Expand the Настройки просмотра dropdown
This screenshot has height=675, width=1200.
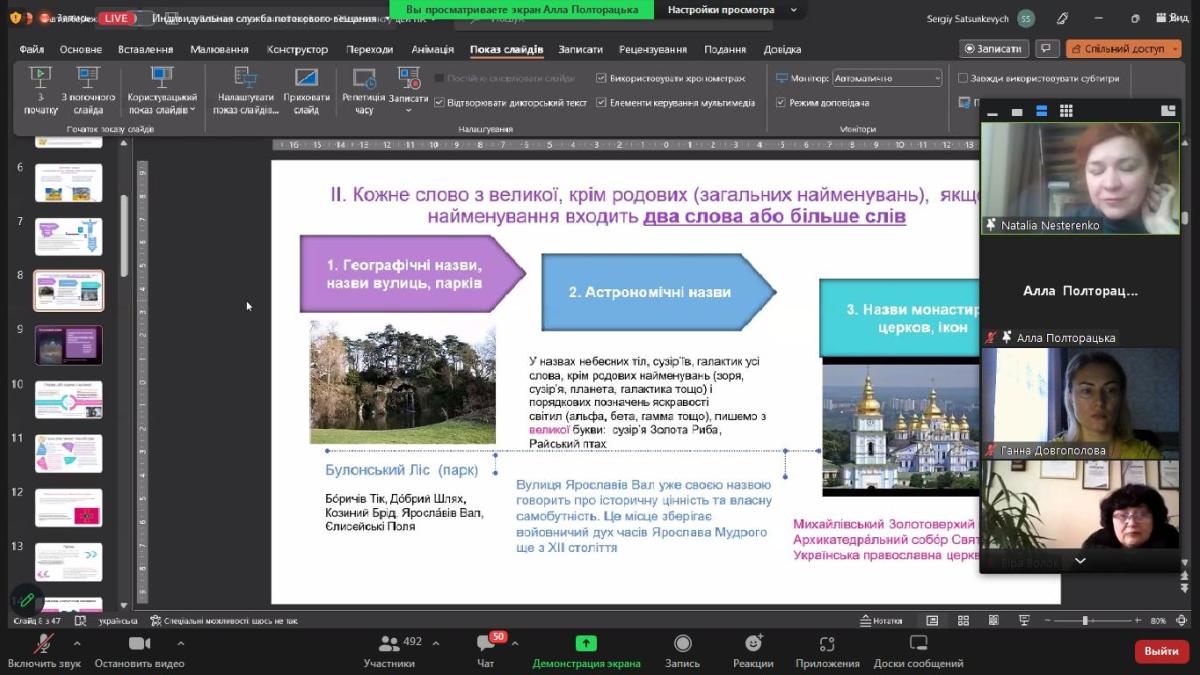click(x=734, y=10)
